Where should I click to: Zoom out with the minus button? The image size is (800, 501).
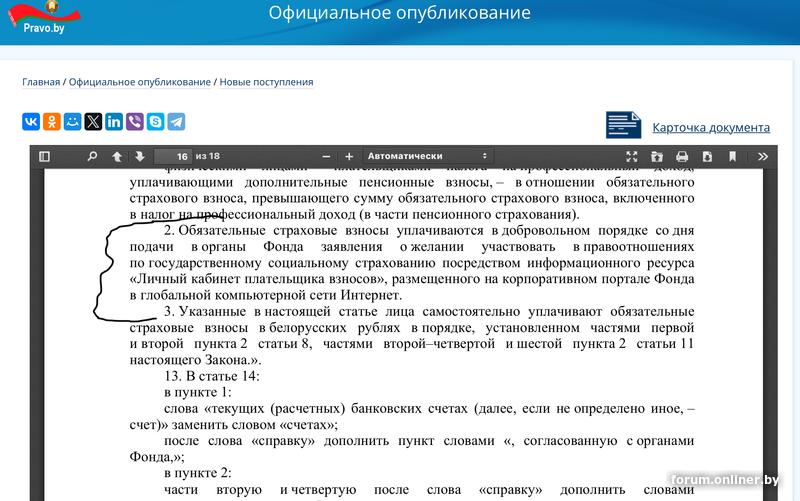pyautogui.click(x=327, y=156)
